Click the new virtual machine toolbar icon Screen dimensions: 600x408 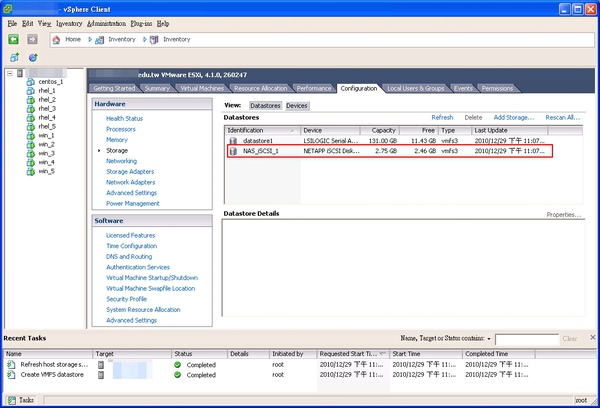(x=15, y=57)
